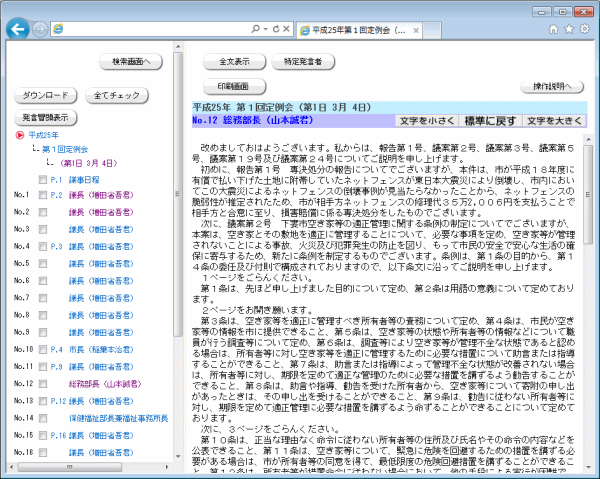Click 標準に戻す to reset text size
Image resolution: width=600 pixels, height=479 pixels.
click(490, 121)
